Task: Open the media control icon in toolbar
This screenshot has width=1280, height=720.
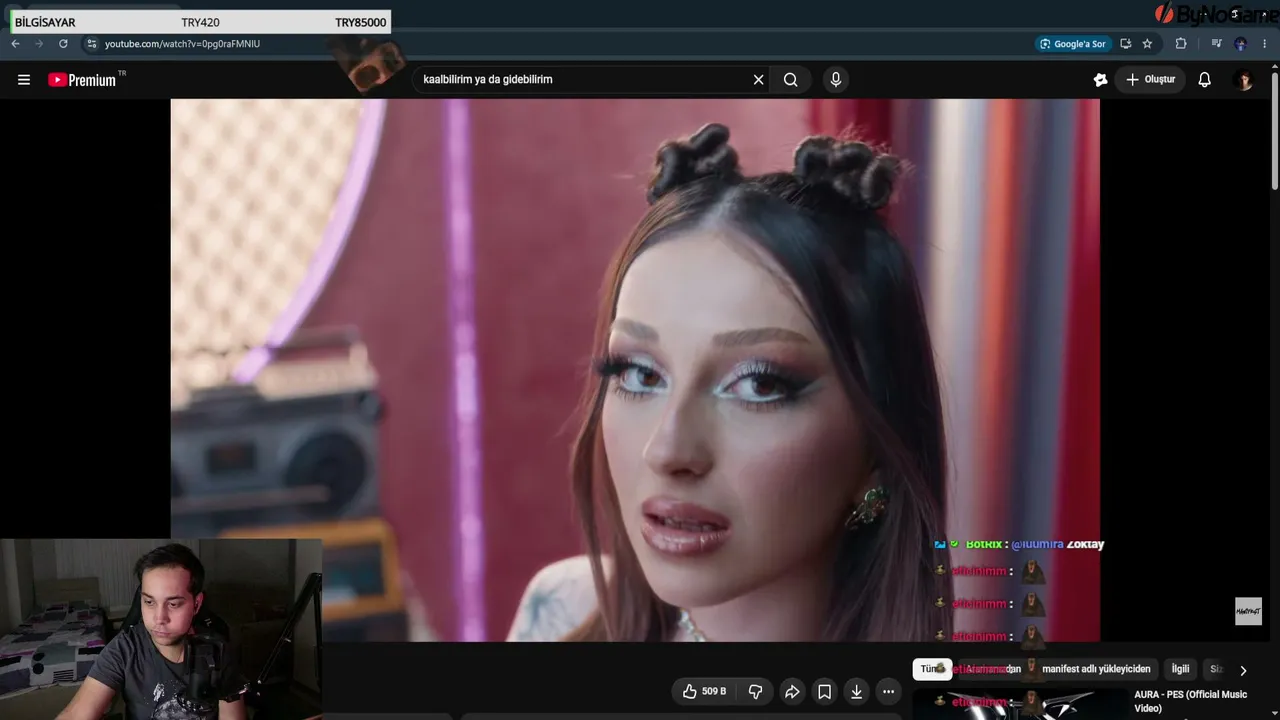Action: (1216, 44)
